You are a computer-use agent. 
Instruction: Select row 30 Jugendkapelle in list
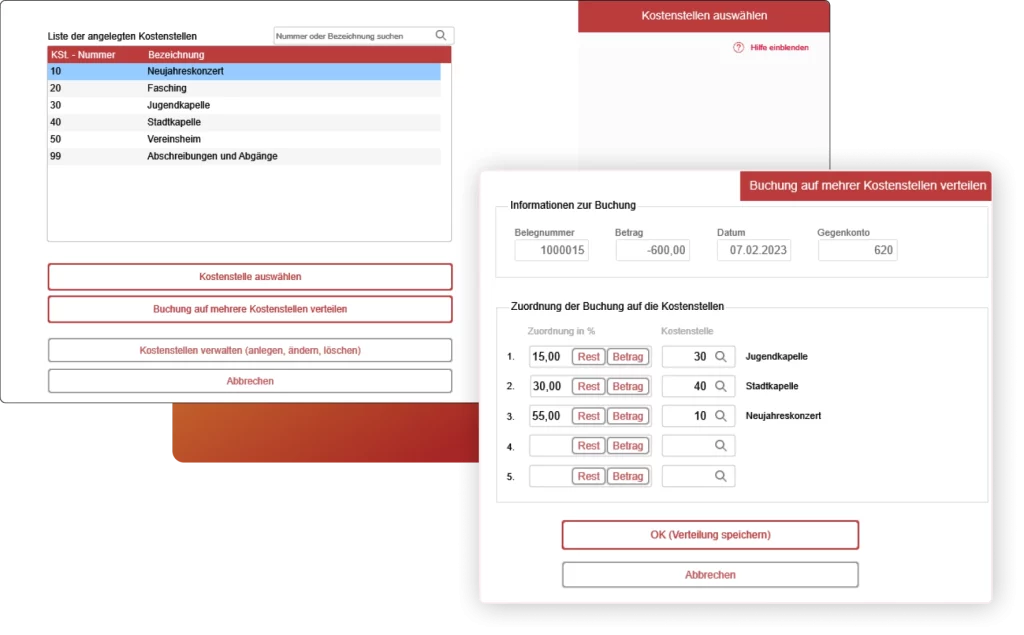[x=244, y=105]
